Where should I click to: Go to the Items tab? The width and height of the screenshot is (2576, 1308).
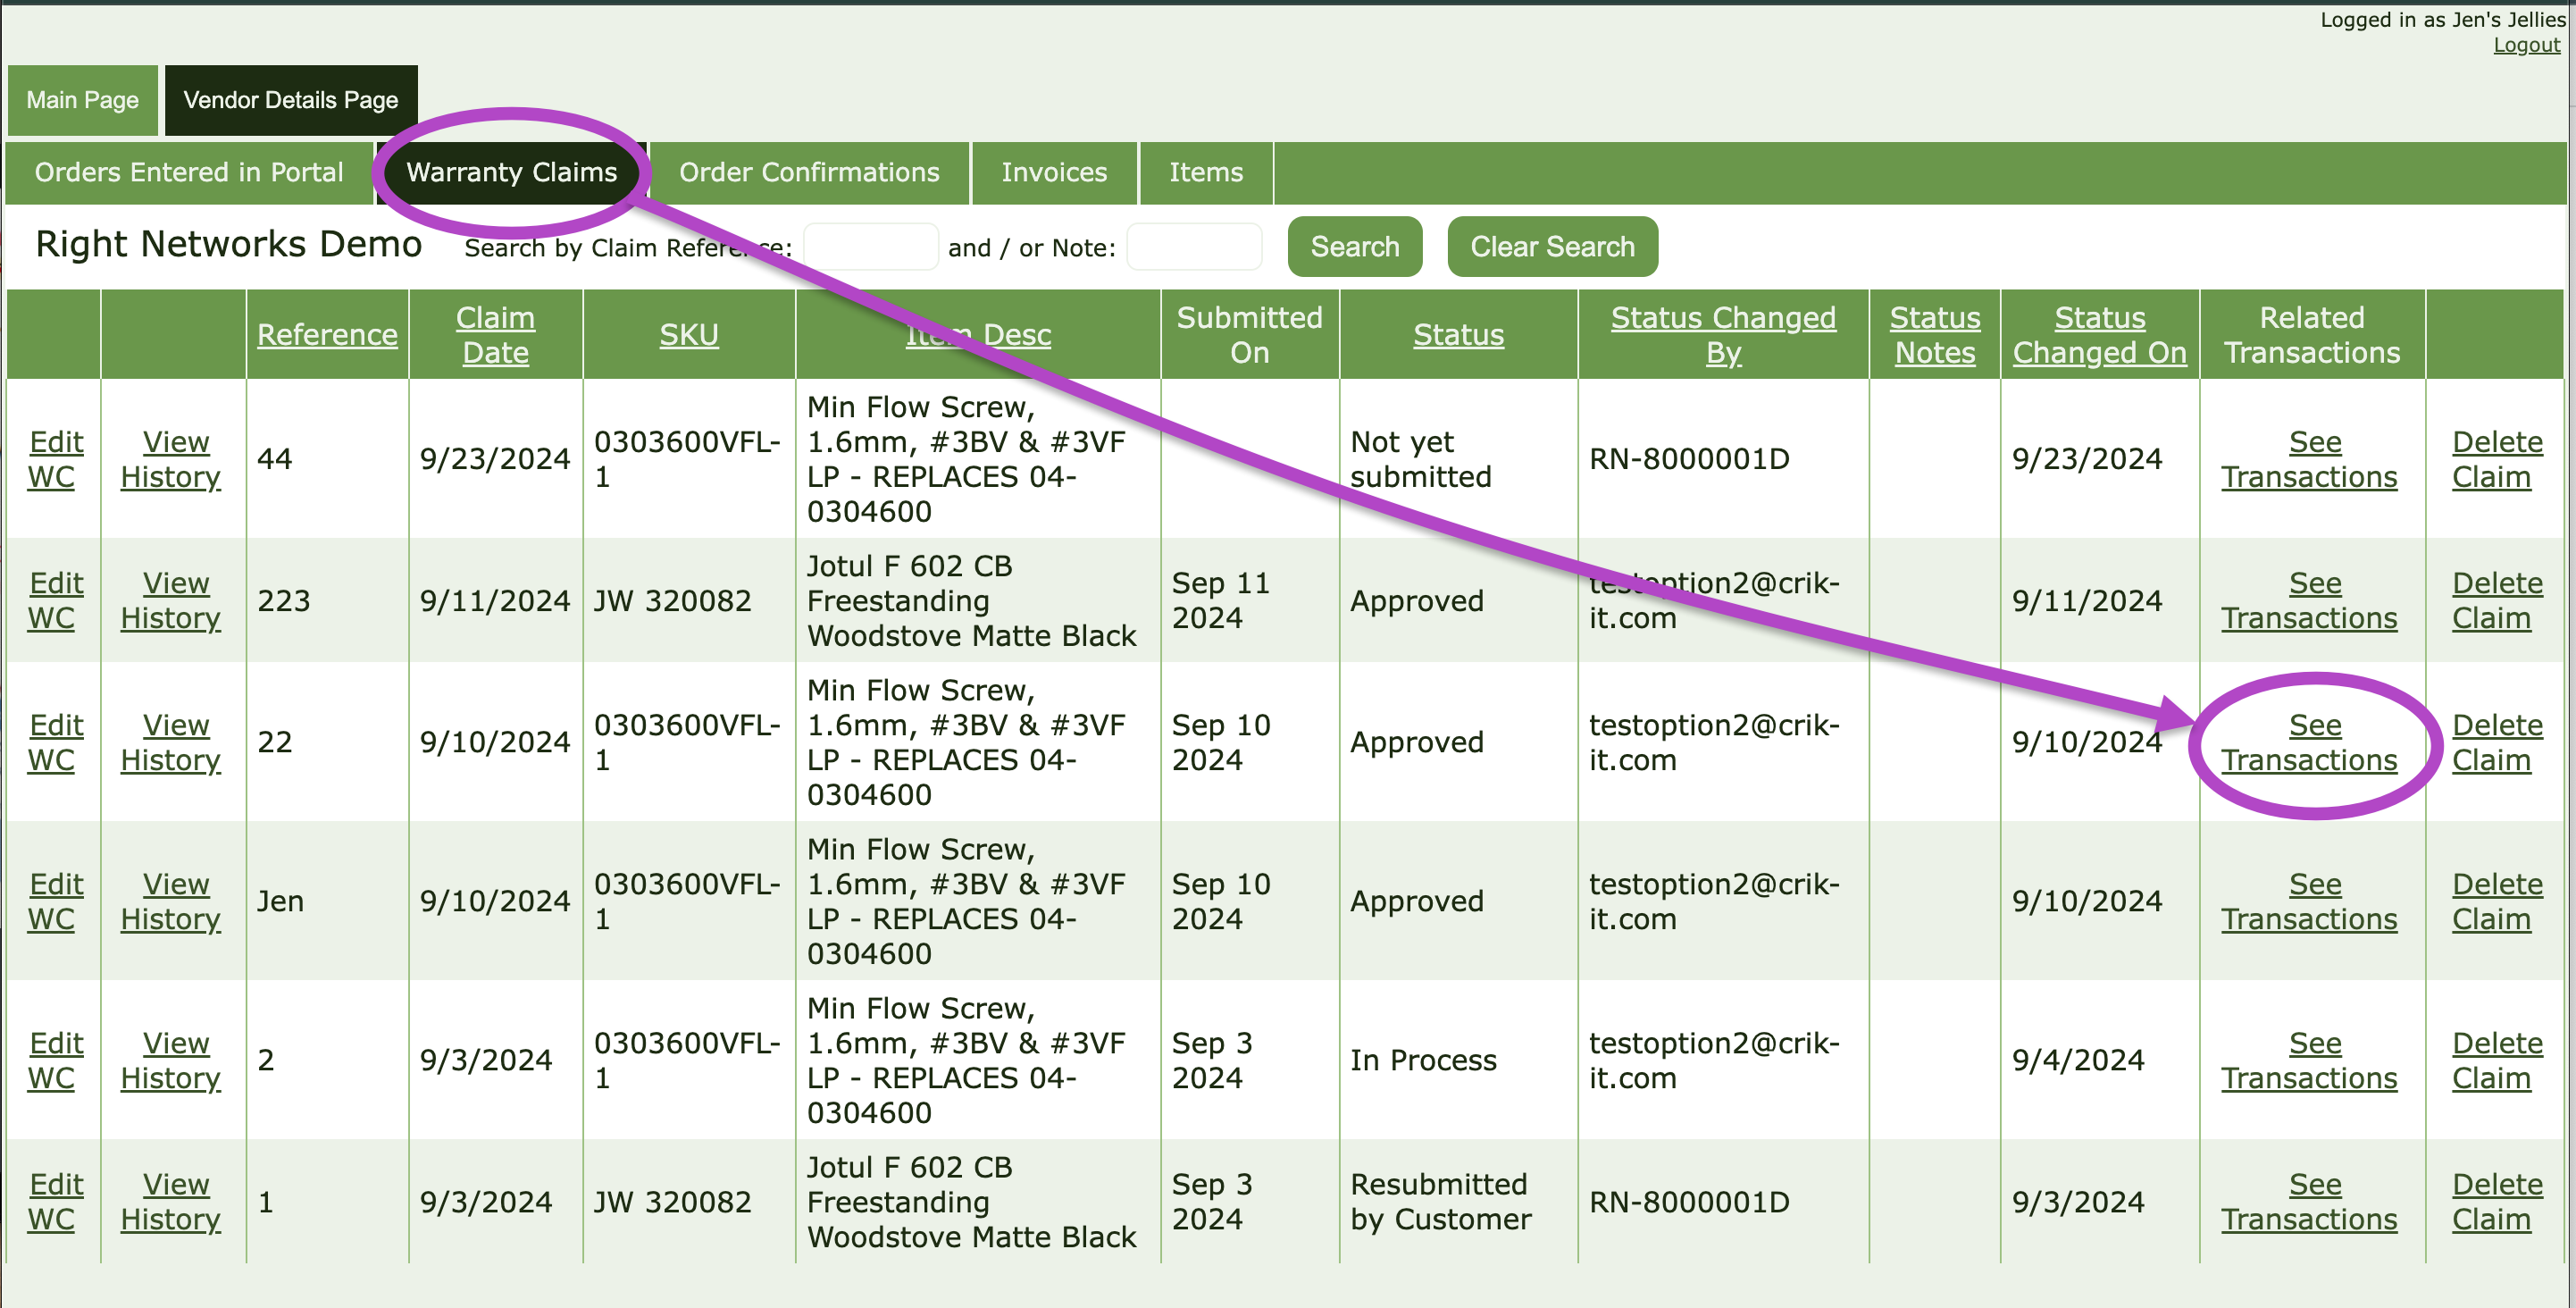tap(1205, 172)
